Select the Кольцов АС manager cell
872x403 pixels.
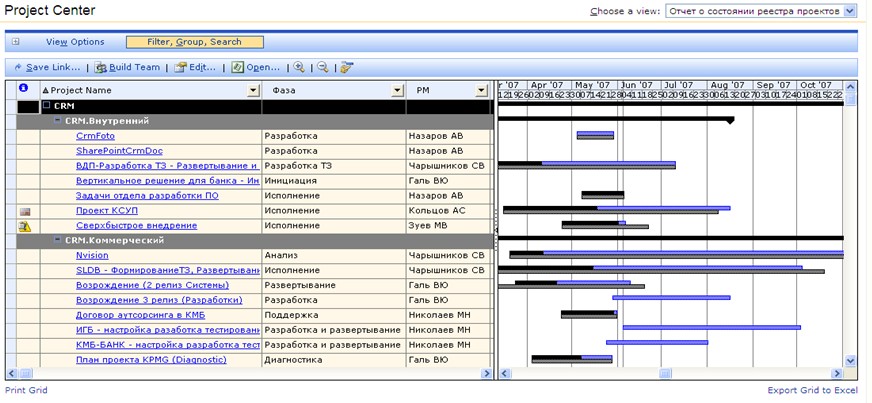point(449,211)
